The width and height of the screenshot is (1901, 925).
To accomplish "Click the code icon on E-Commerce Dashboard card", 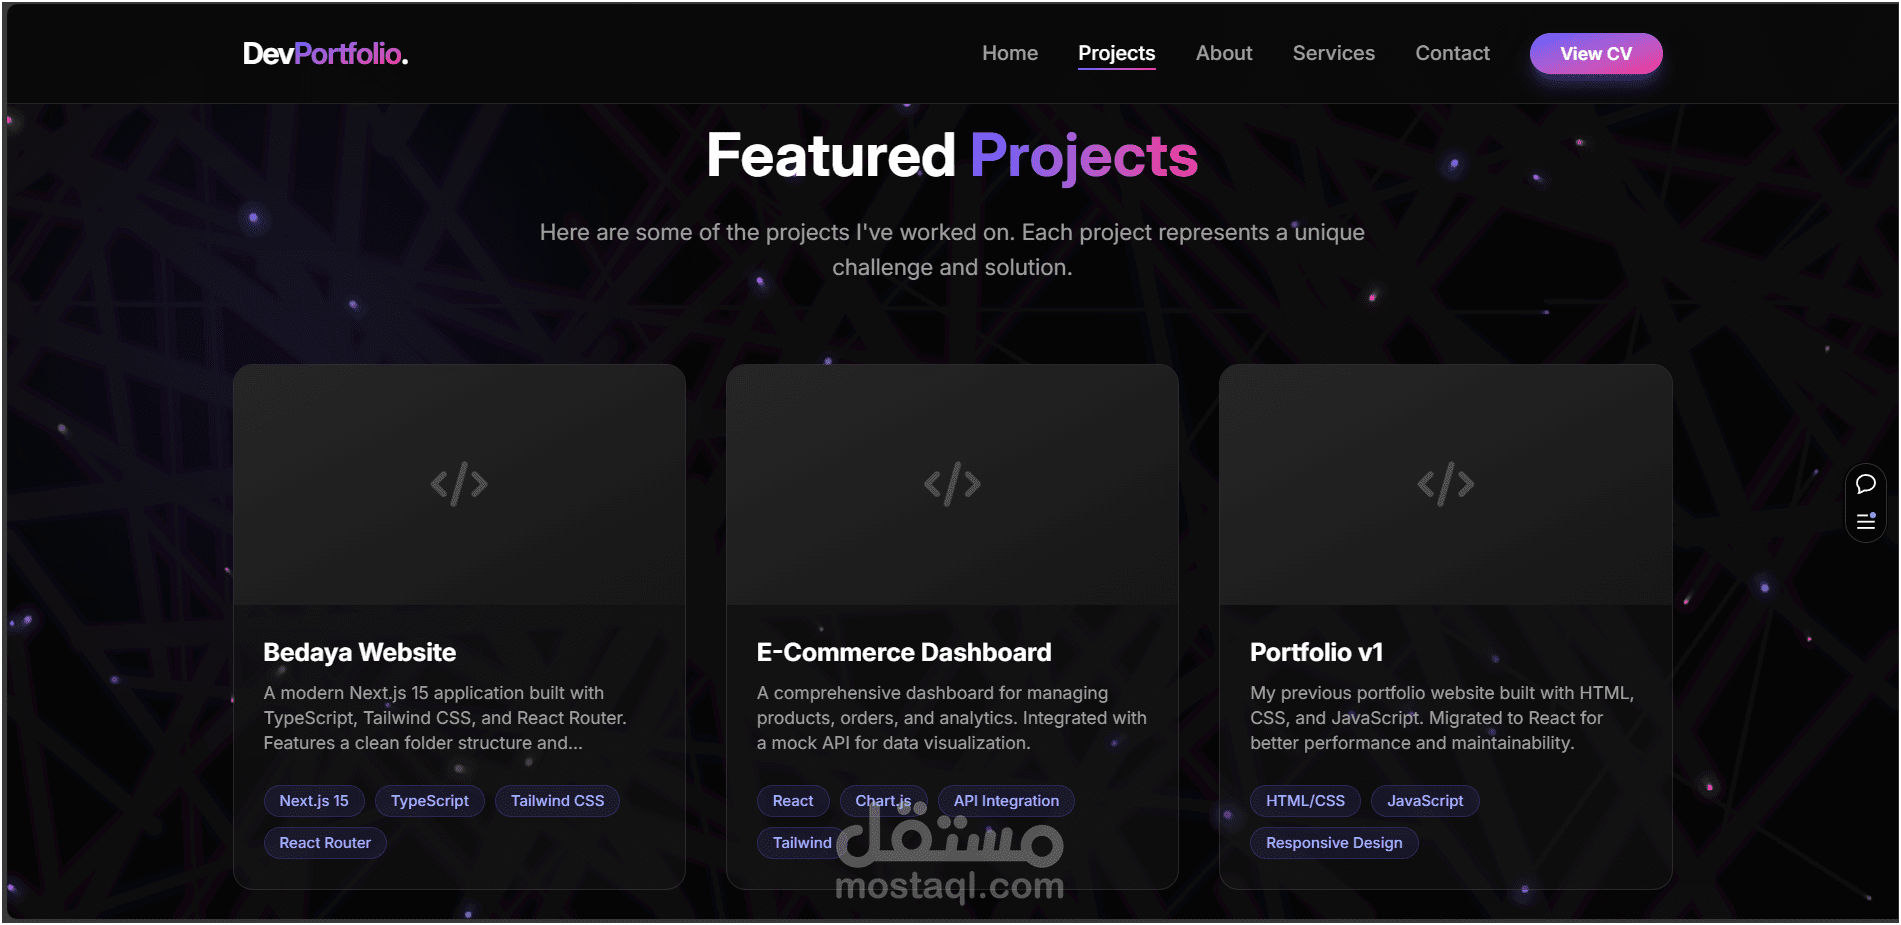I will click(952, 484).
